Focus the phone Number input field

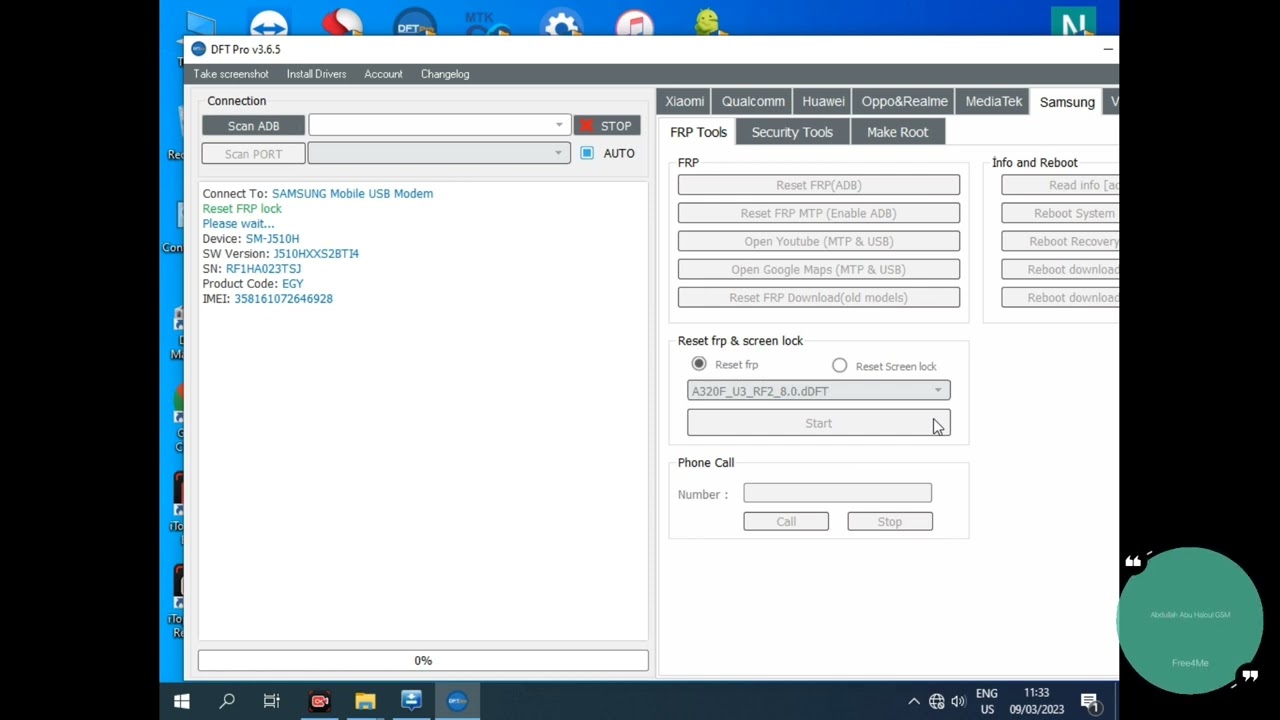pyautogui.click(x=838, y=493)
